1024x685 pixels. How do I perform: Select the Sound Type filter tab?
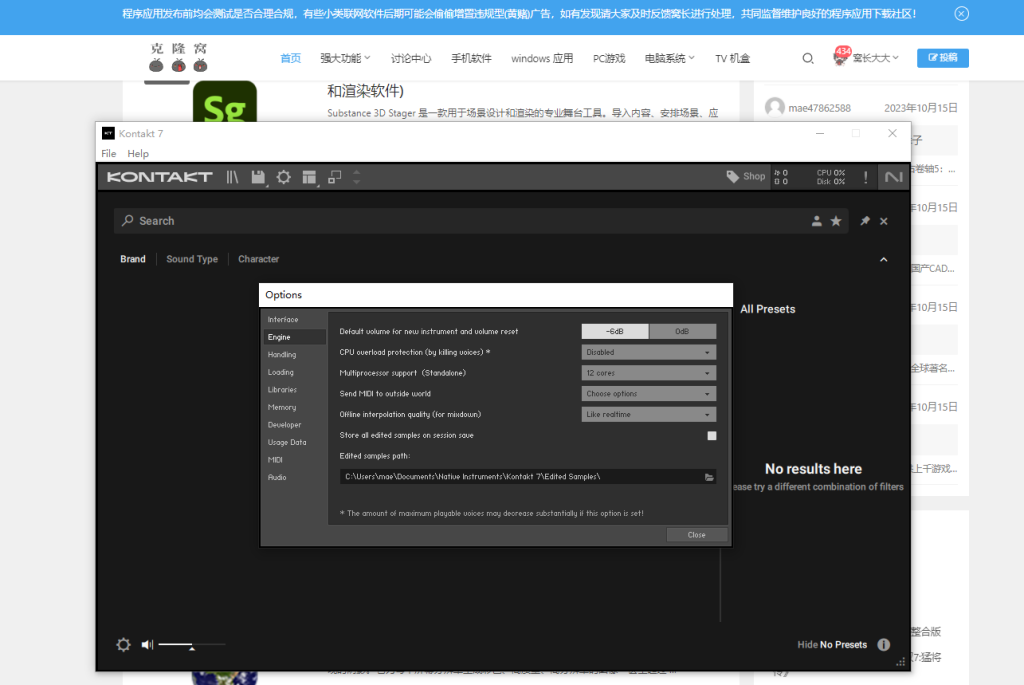pyautogui.click(x=192, y=259)
